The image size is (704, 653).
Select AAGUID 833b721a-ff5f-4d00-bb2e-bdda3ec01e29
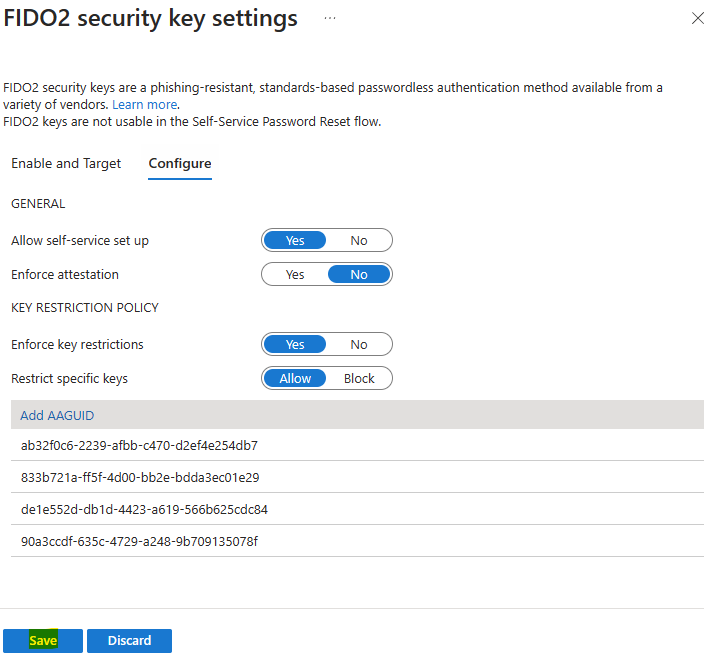357,477
